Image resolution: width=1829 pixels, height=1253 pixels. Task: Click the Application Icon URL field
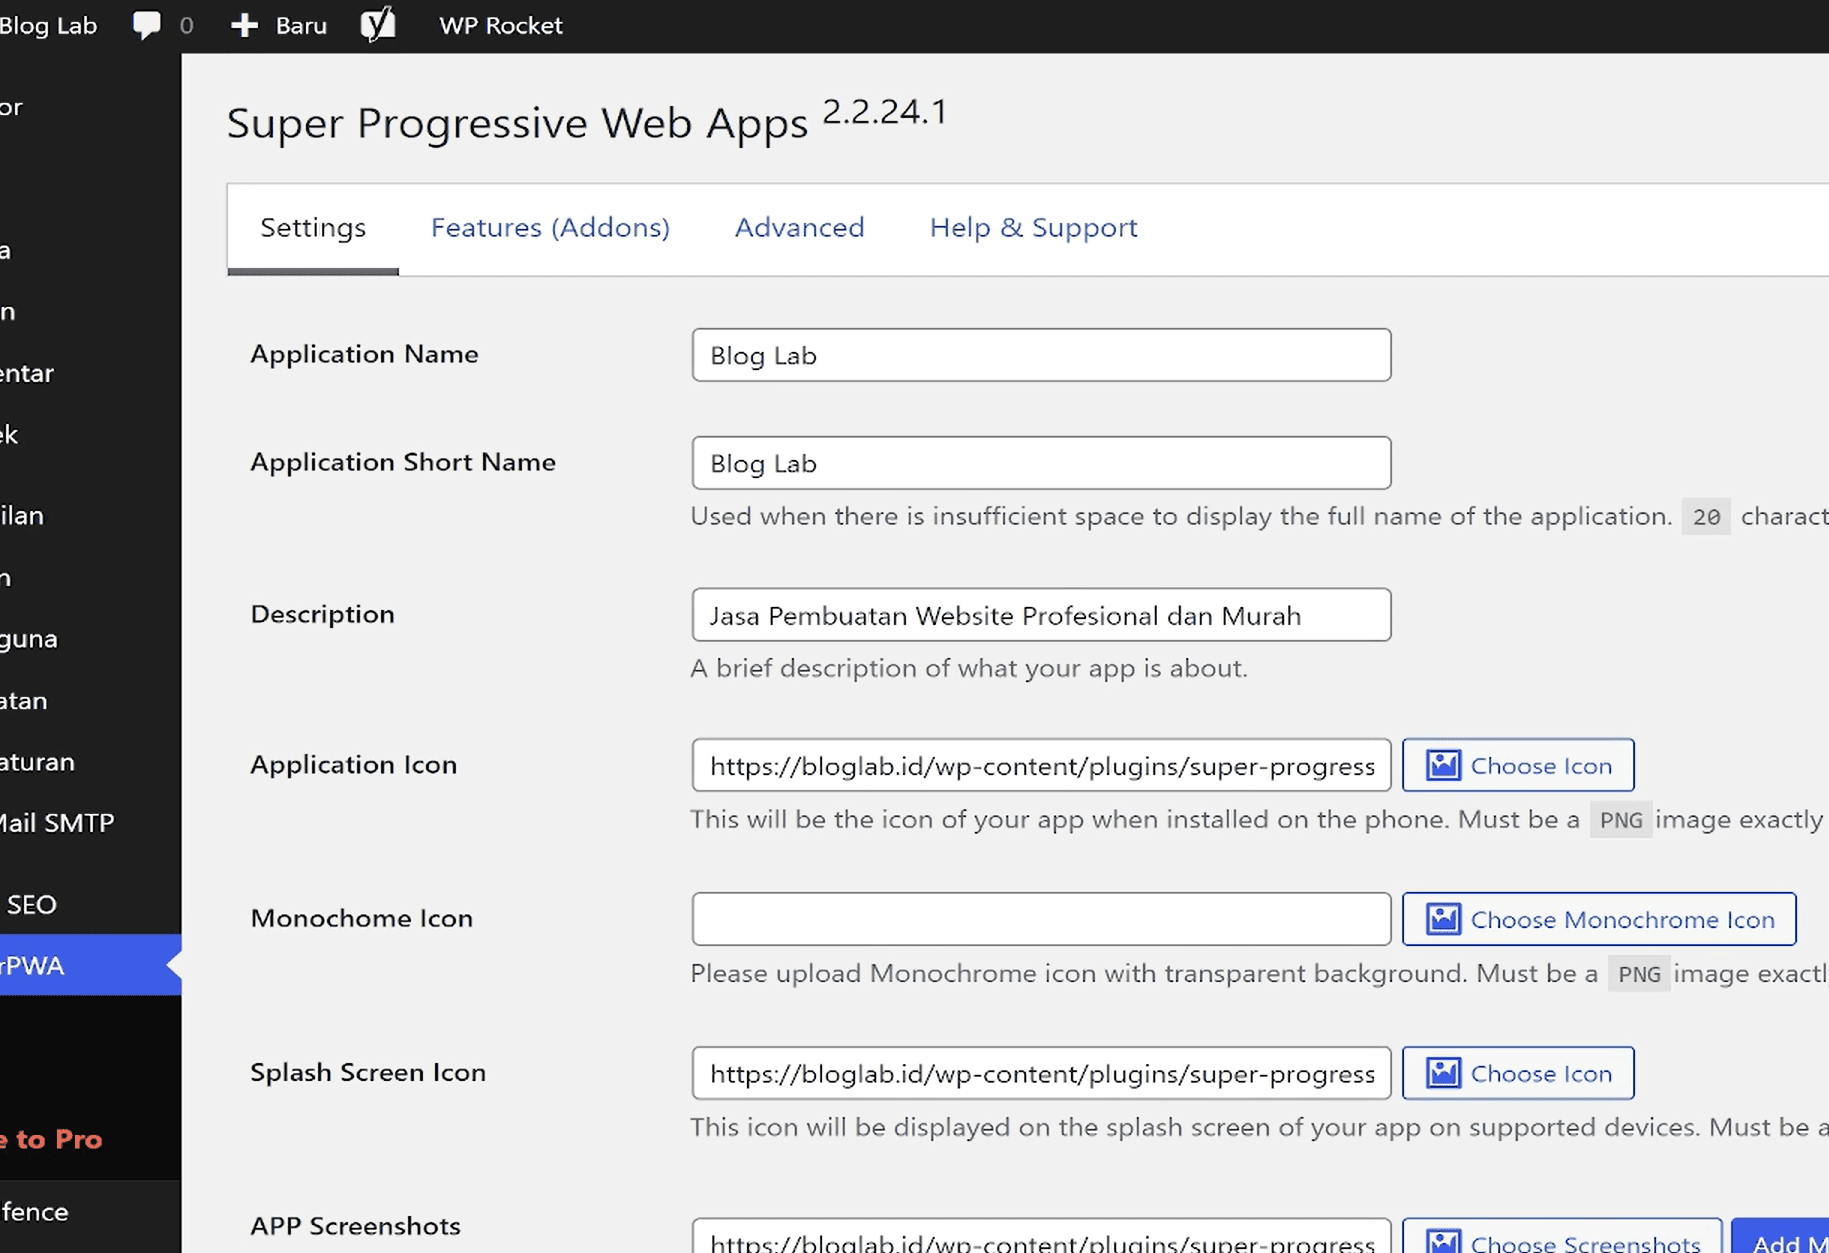(x=1041, y=766)
